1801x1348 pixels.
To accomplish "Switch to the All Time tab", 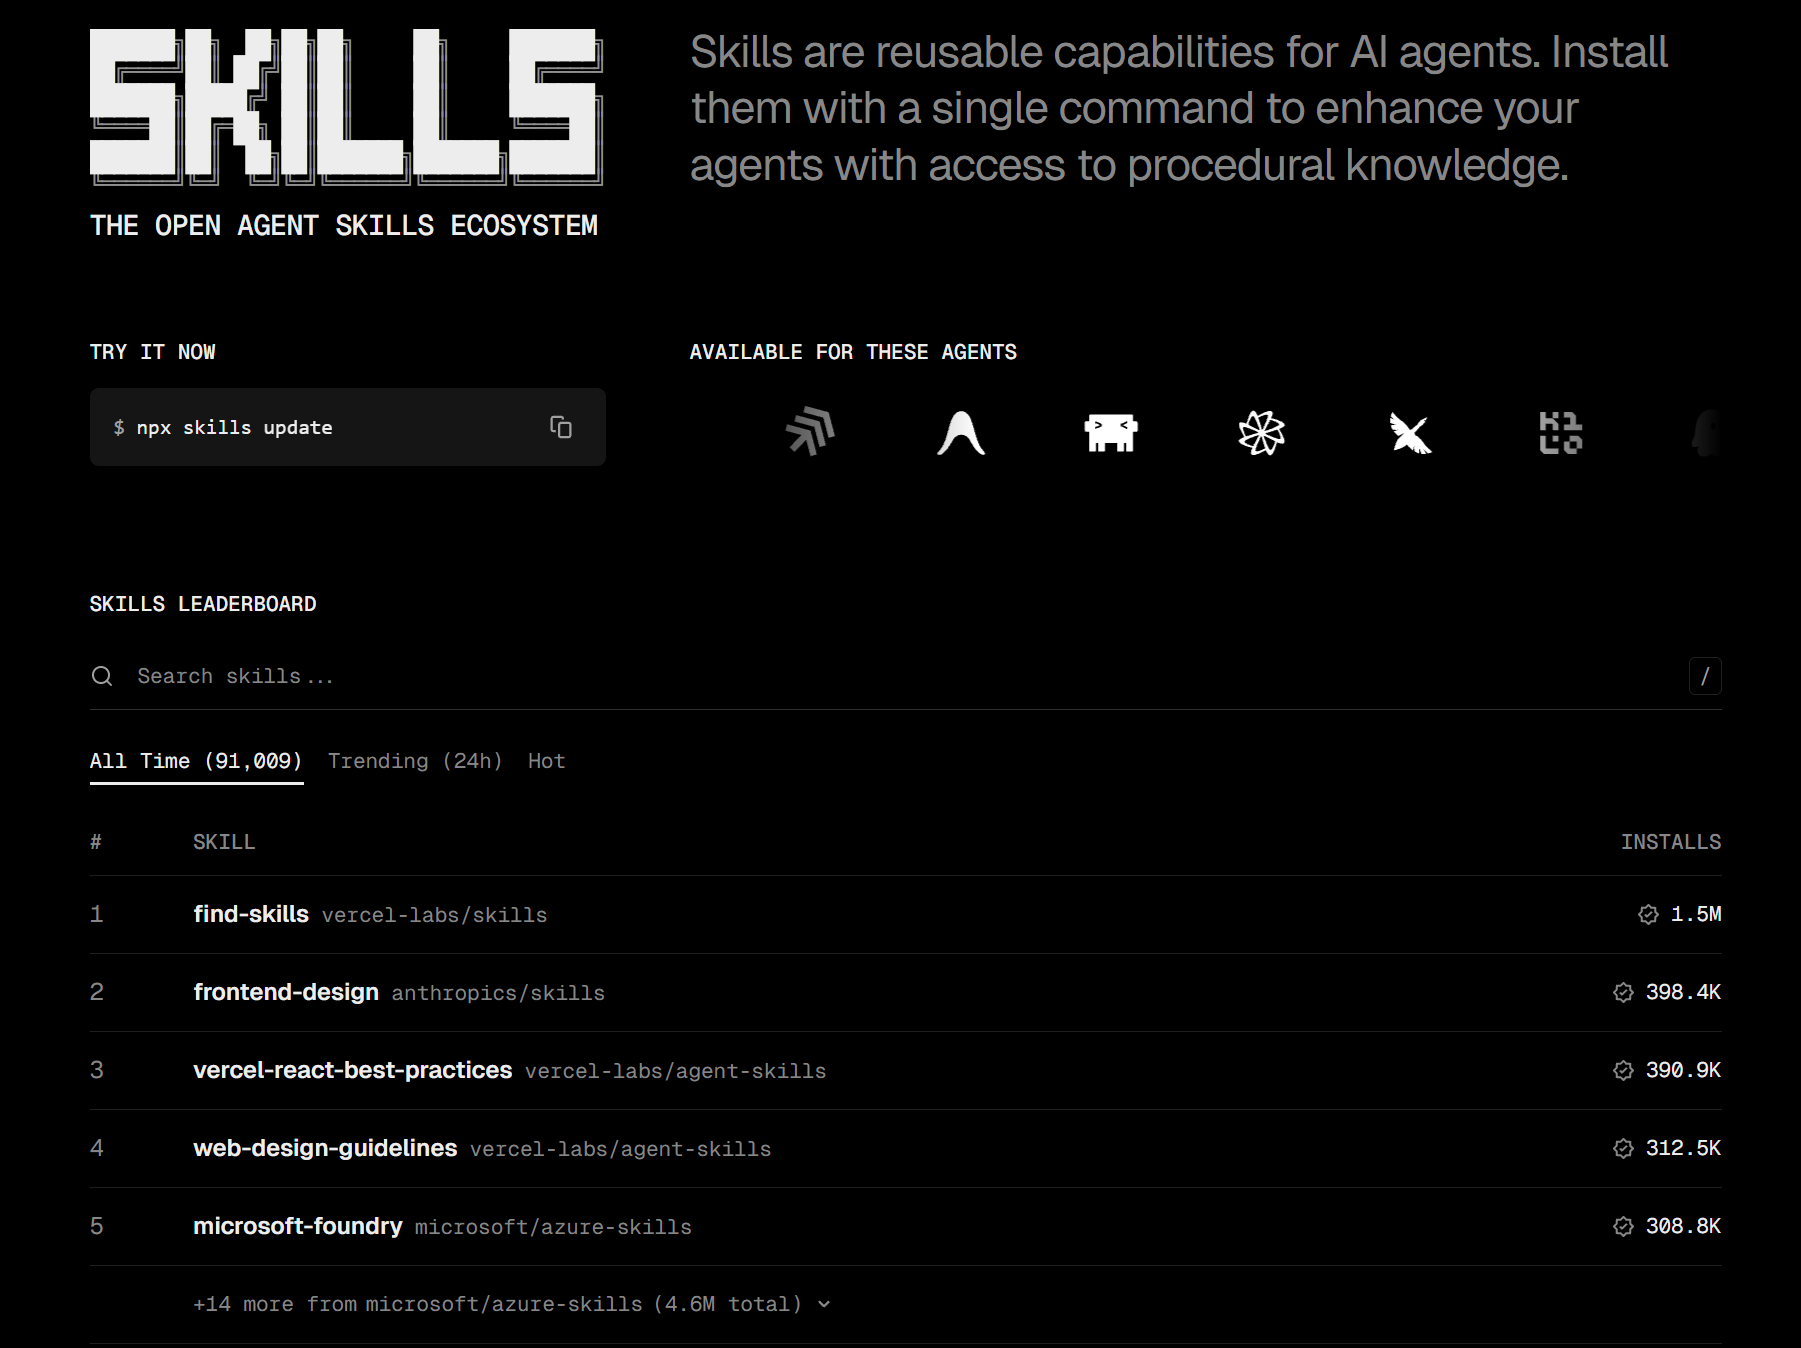I will coord(196,761).
